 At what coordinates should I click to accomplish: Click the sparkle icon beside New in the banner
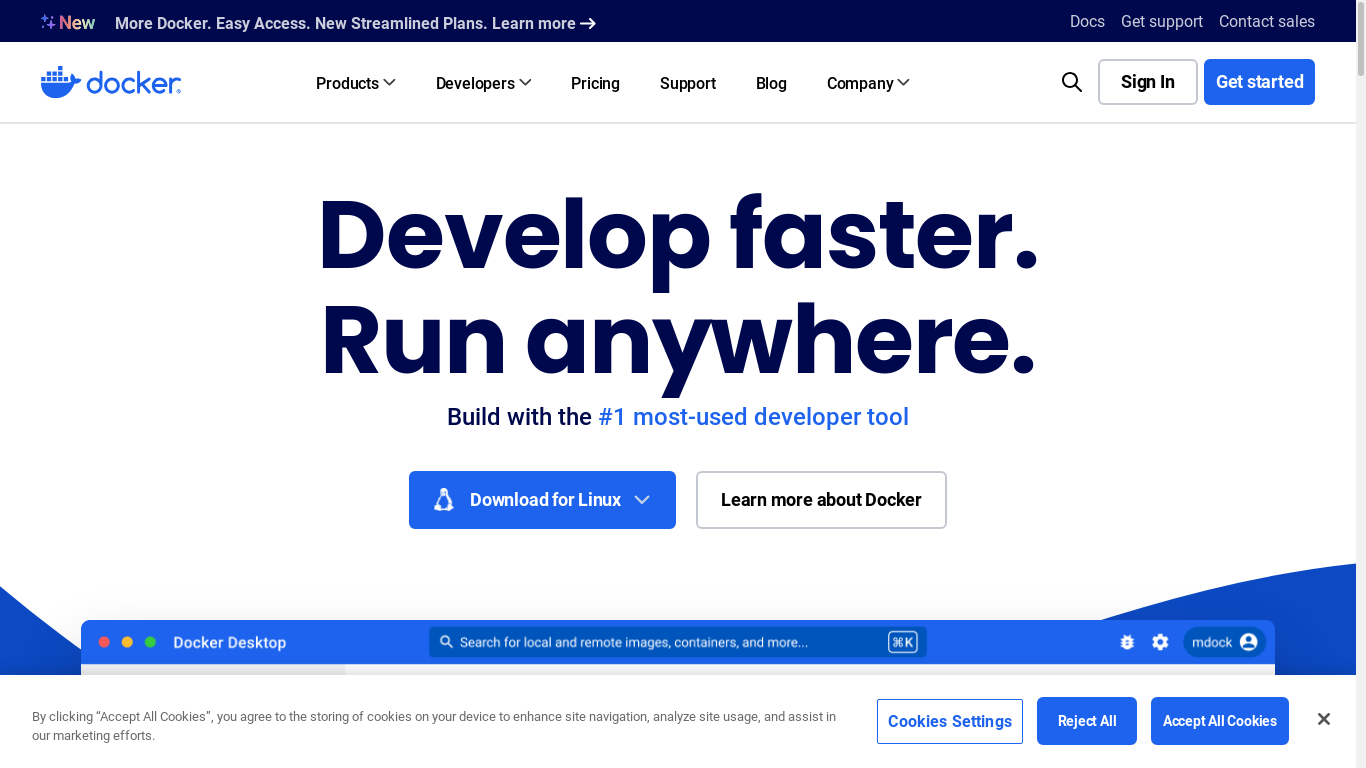tap(48, 22)
